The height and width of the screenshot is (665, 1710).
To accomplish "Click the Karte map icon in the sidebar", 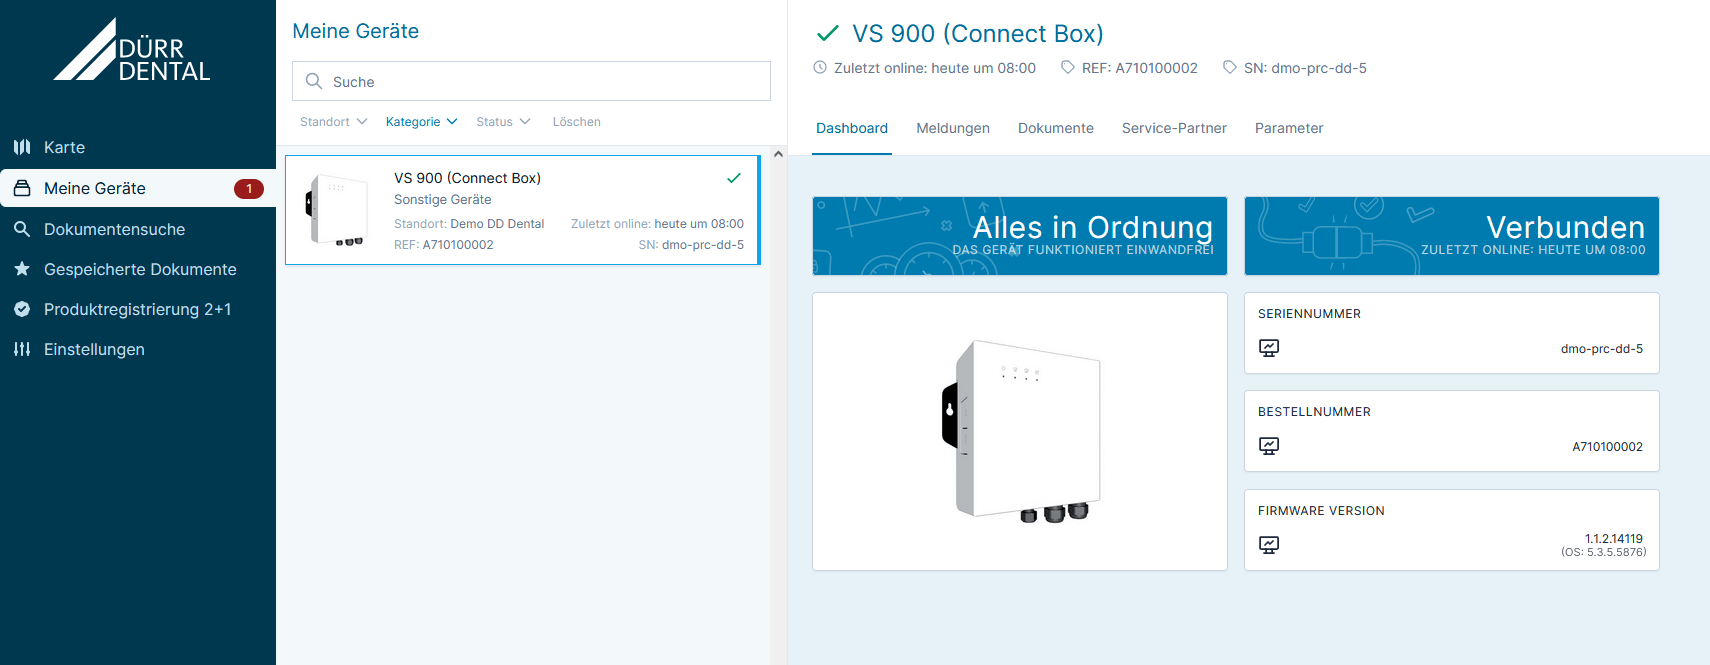I will tap(22, 147).
